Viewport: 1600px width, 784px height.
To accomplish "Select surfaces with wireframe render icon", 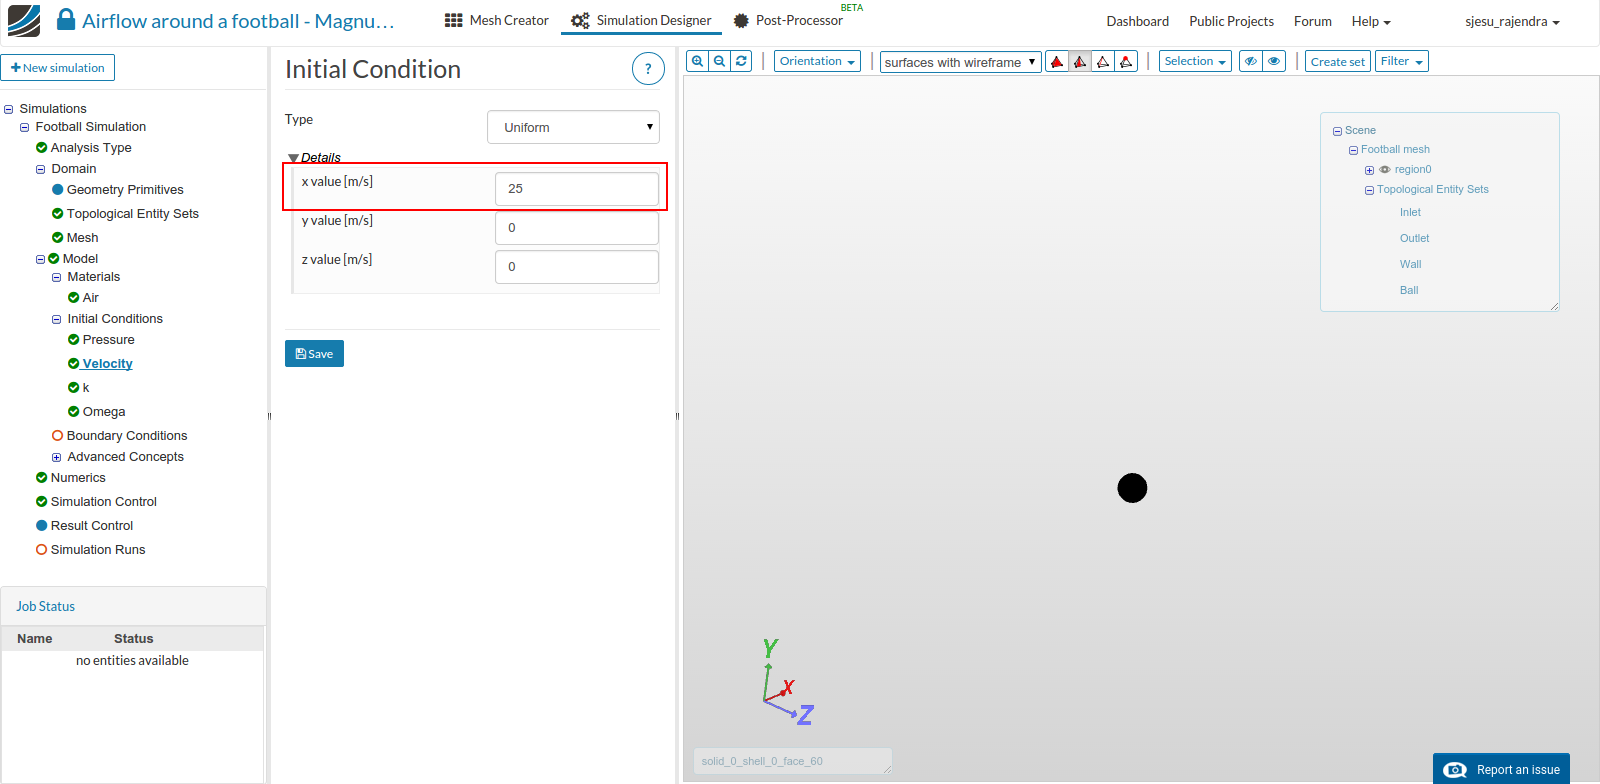I will [1080, 62].
